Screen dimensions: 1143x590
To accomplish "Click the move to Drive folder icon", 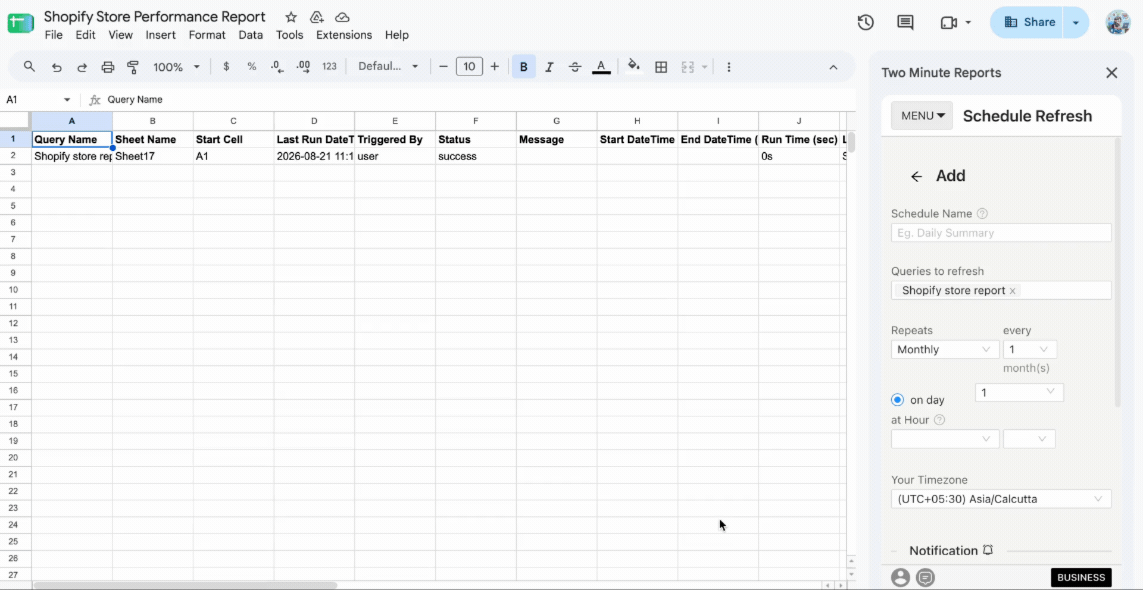I will tap(316, 17).
